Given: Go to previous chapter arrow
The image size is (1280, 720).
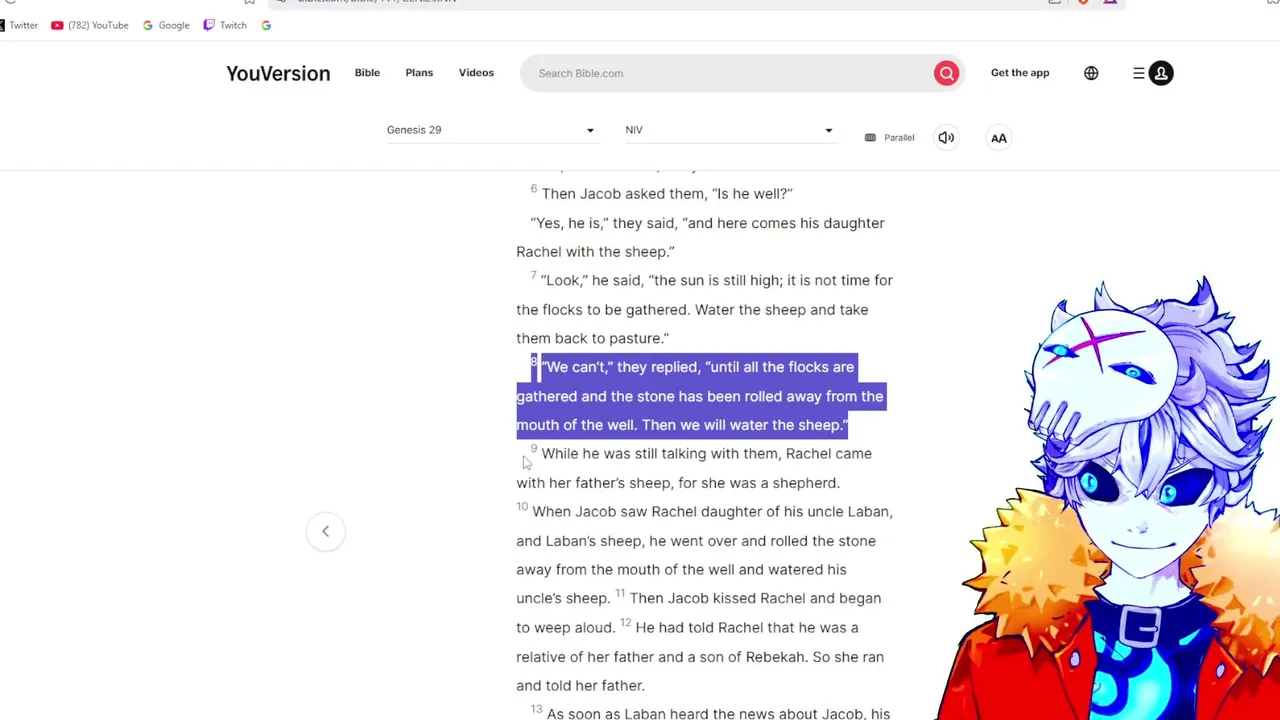Looking at the screenshot, I should (325, 531).
